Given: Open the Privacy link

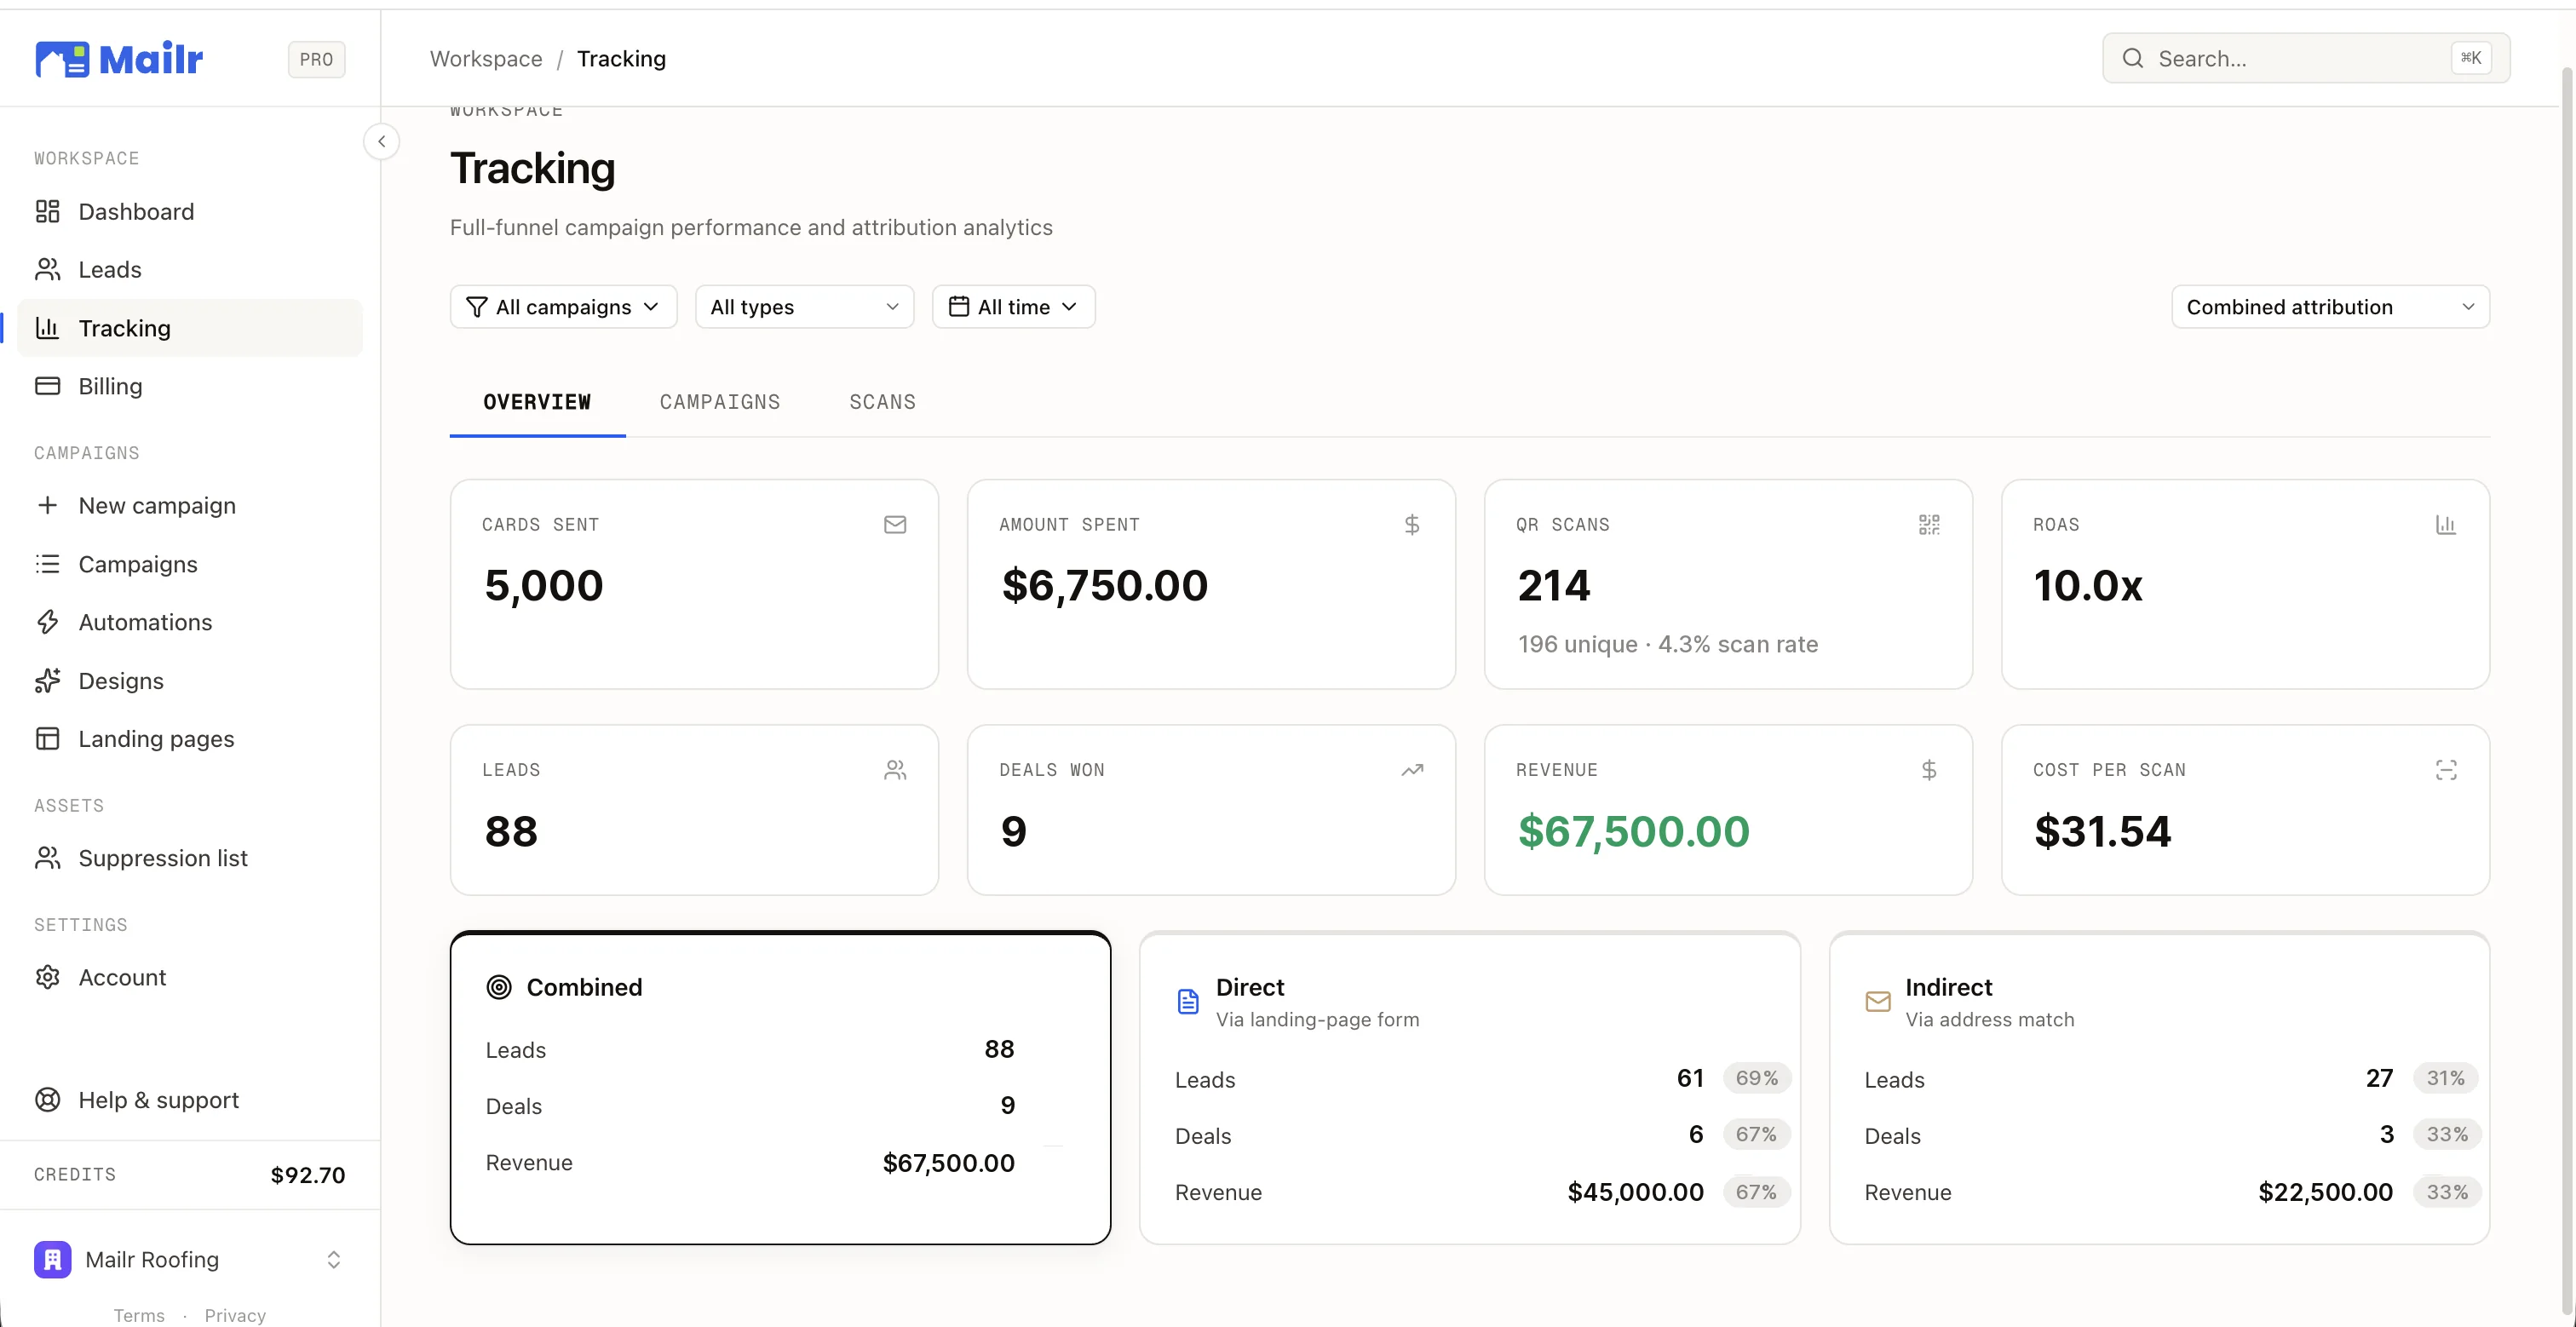Looking at the screenshot, I should (235, 1315).
